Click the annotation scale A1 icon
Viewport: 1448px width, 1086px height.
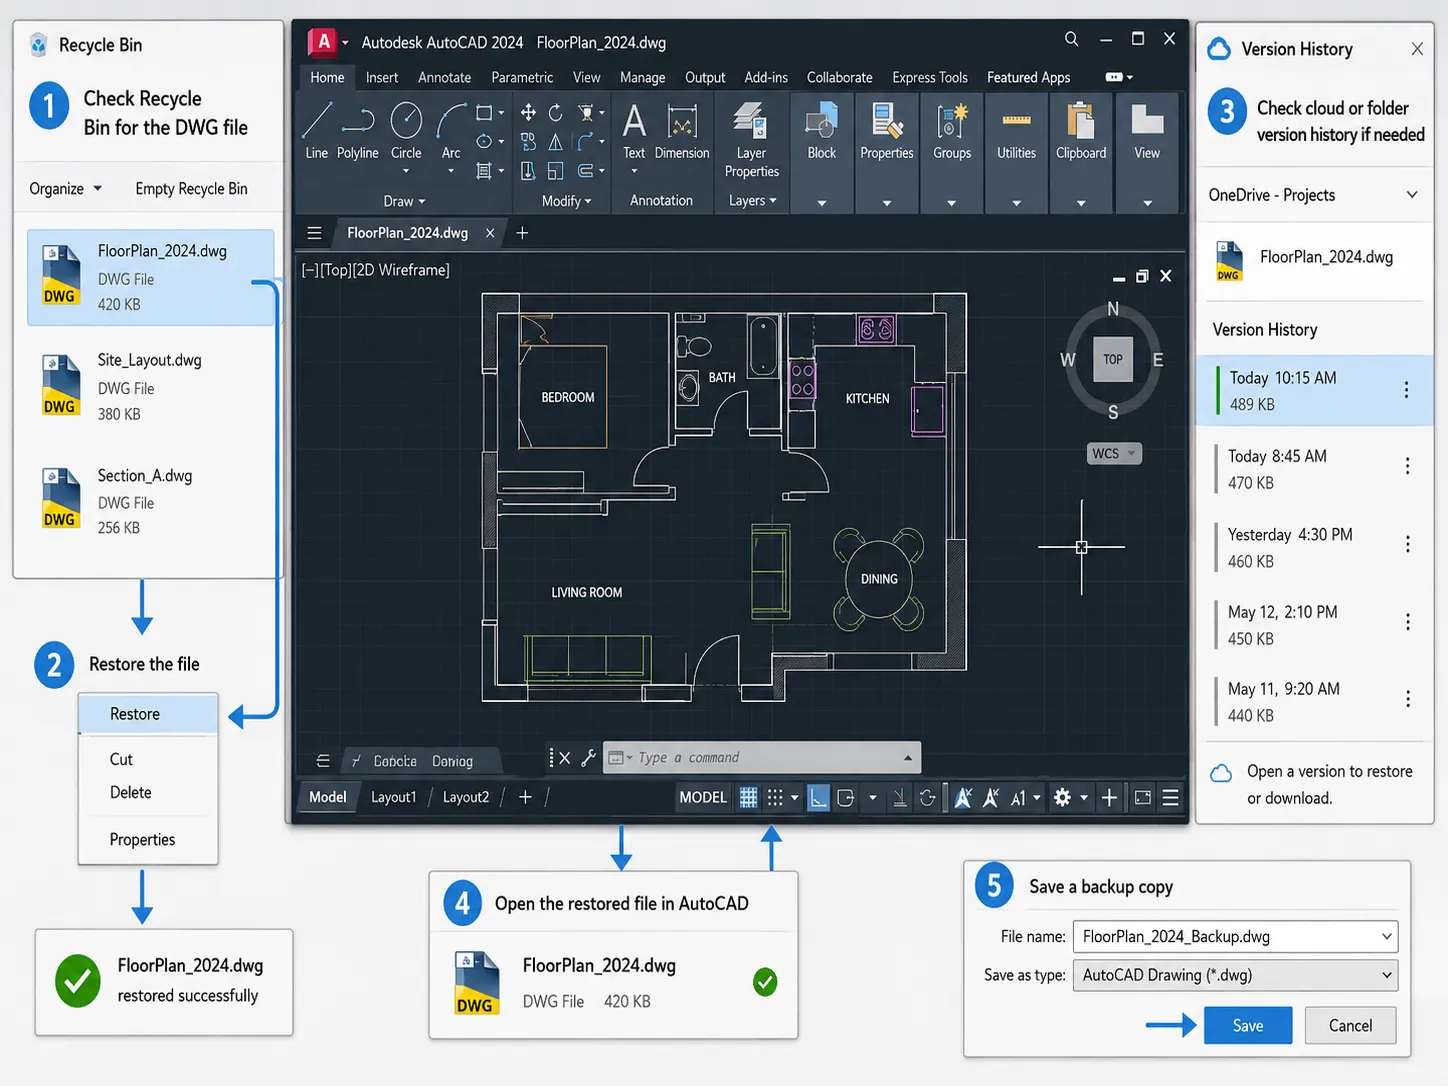coord(1018,798)
